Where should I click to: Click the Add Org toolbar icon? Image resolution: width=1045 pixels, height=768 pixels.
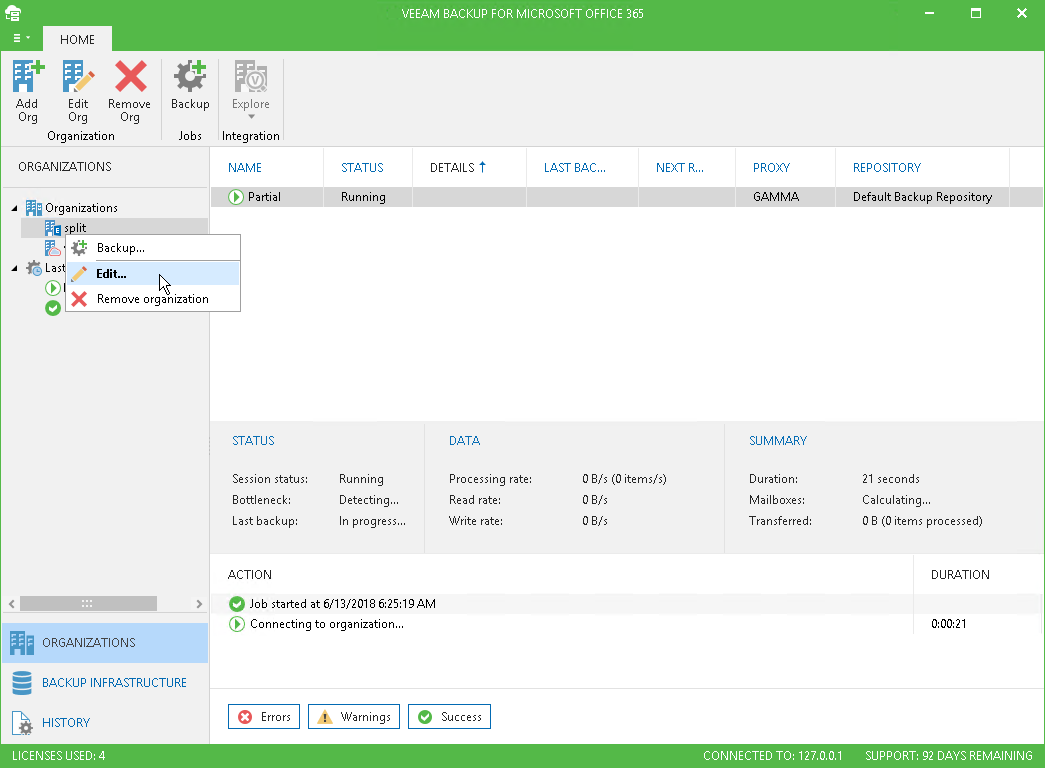28,76
